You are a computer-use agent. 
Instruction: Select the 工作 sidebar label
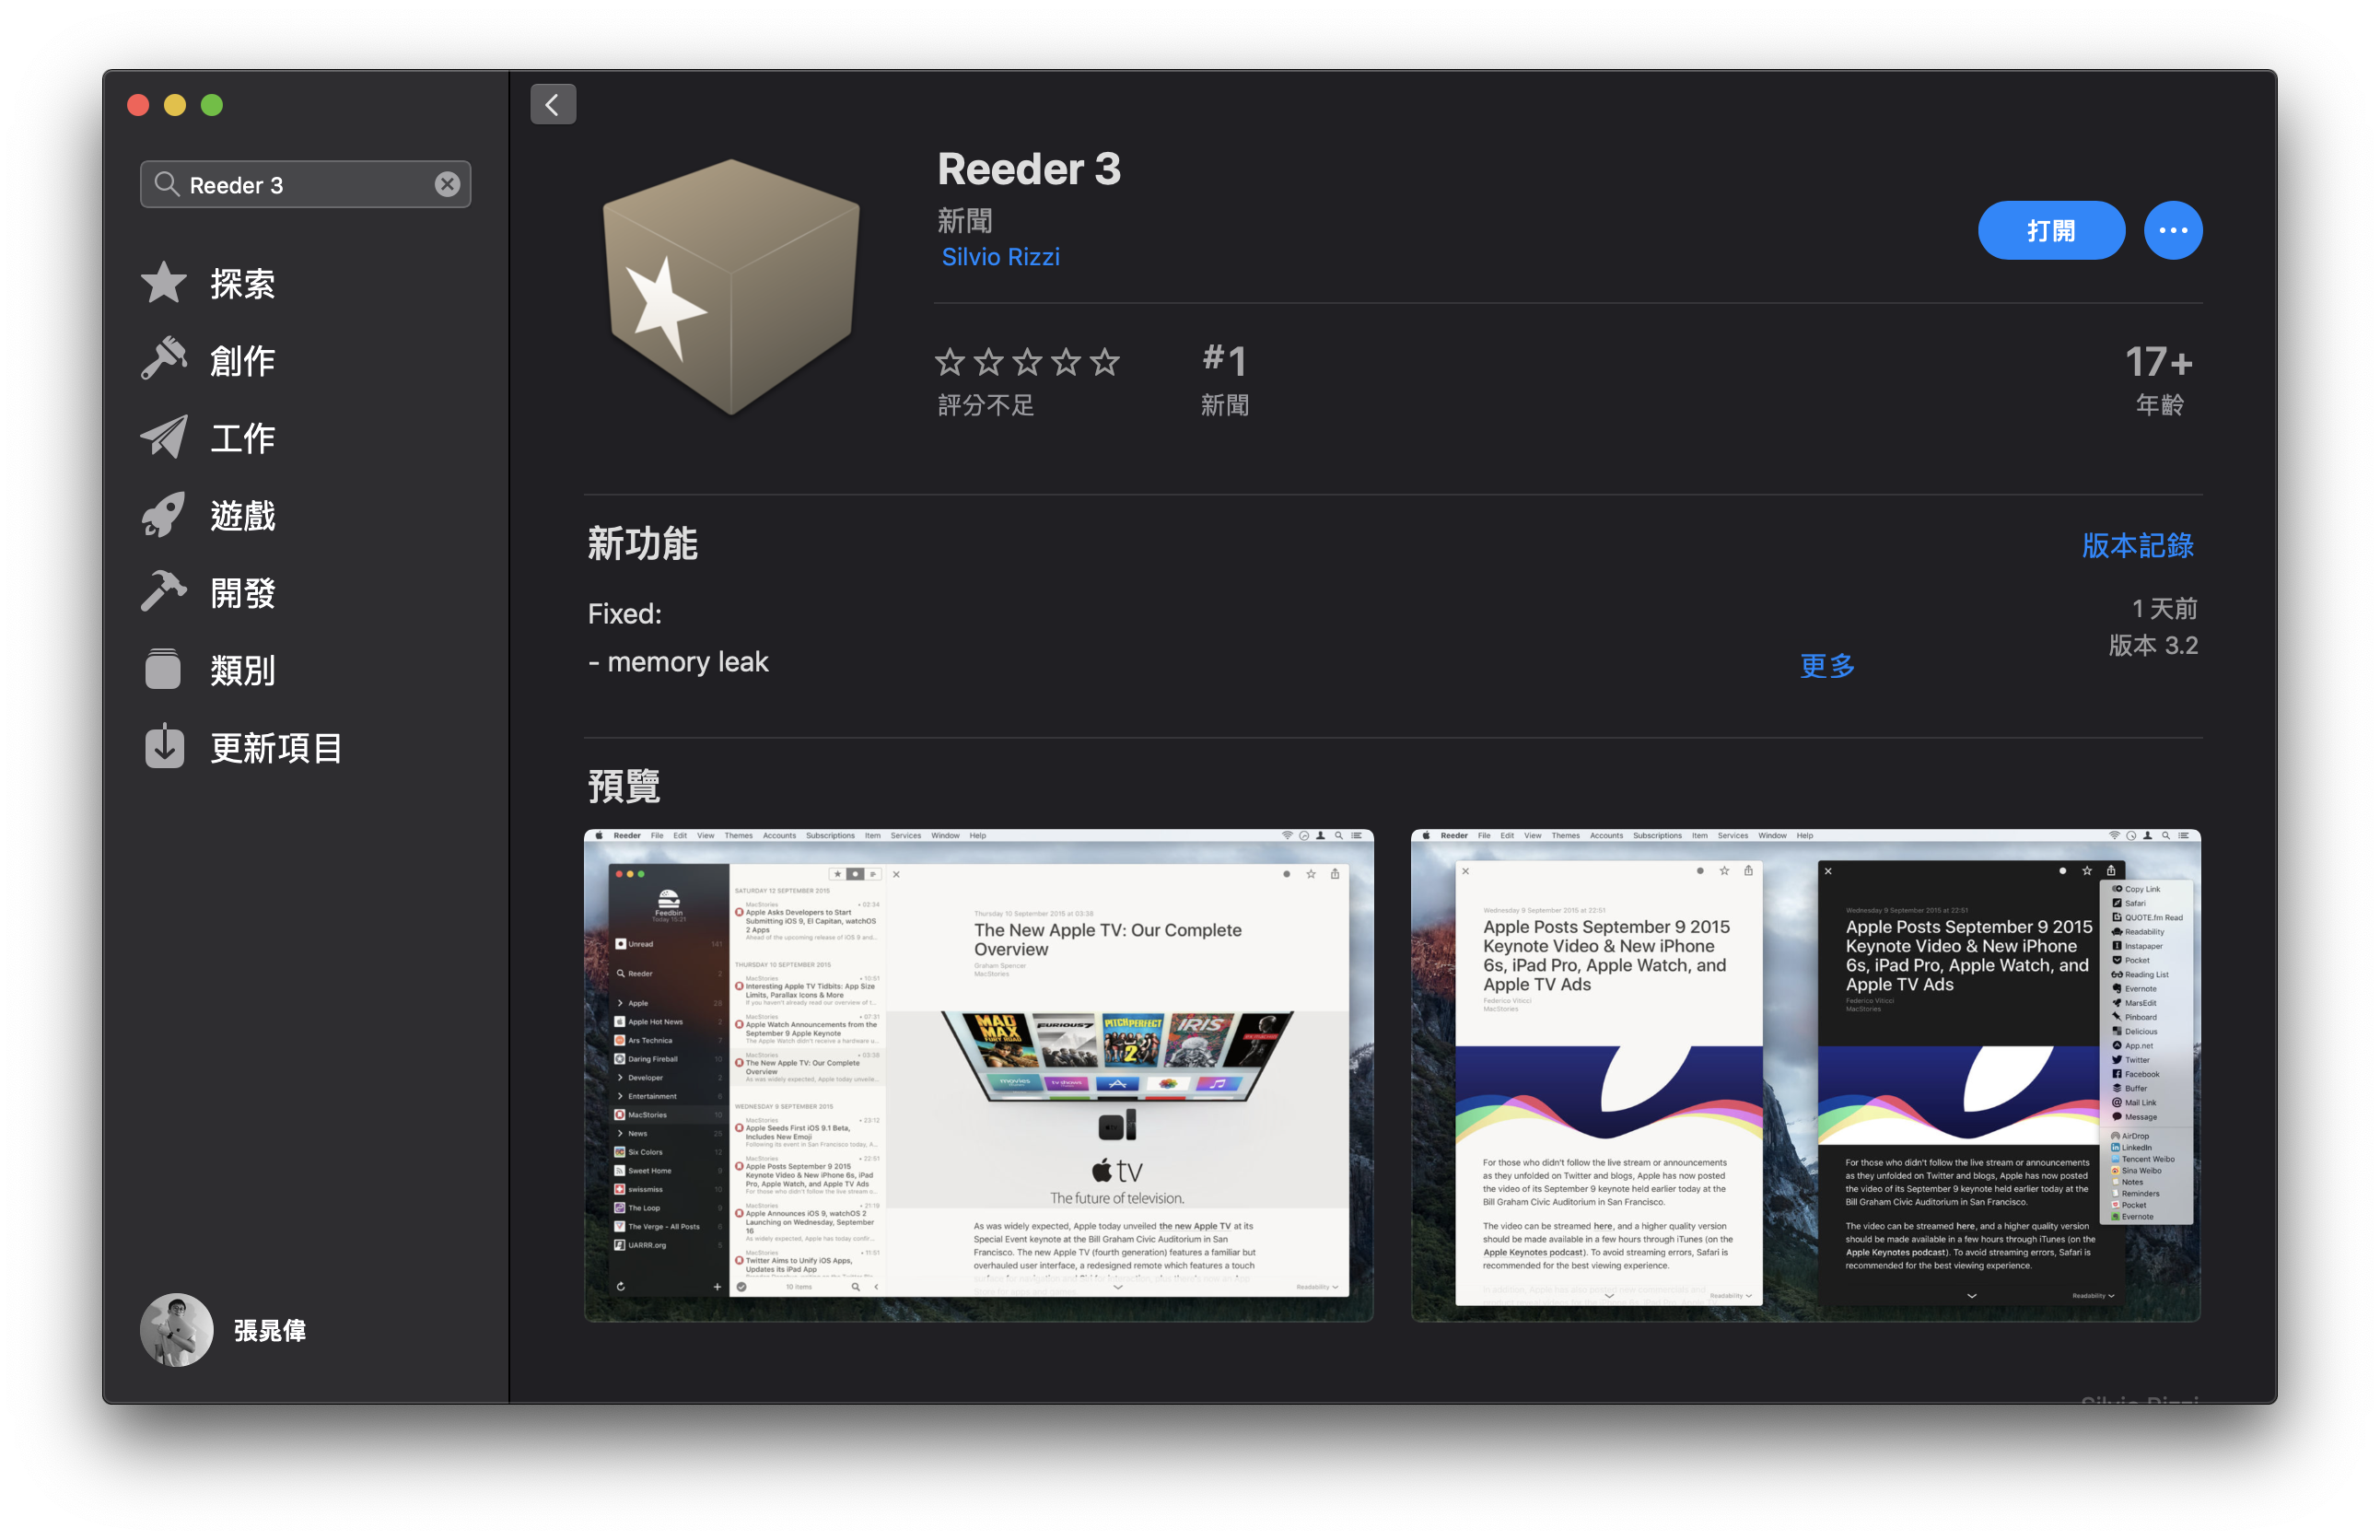click(243, 438)
